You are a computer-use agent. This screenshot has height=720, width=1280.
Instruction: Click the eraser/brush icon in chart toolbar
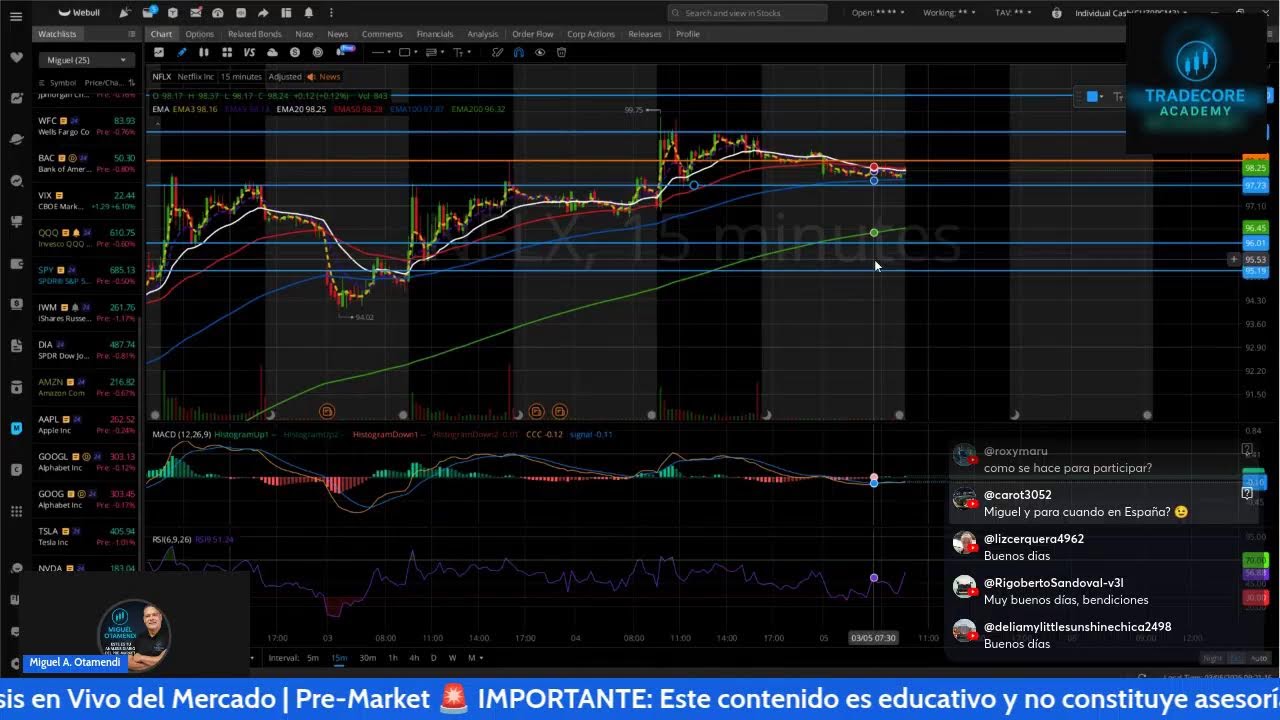[x=496, y=52]
